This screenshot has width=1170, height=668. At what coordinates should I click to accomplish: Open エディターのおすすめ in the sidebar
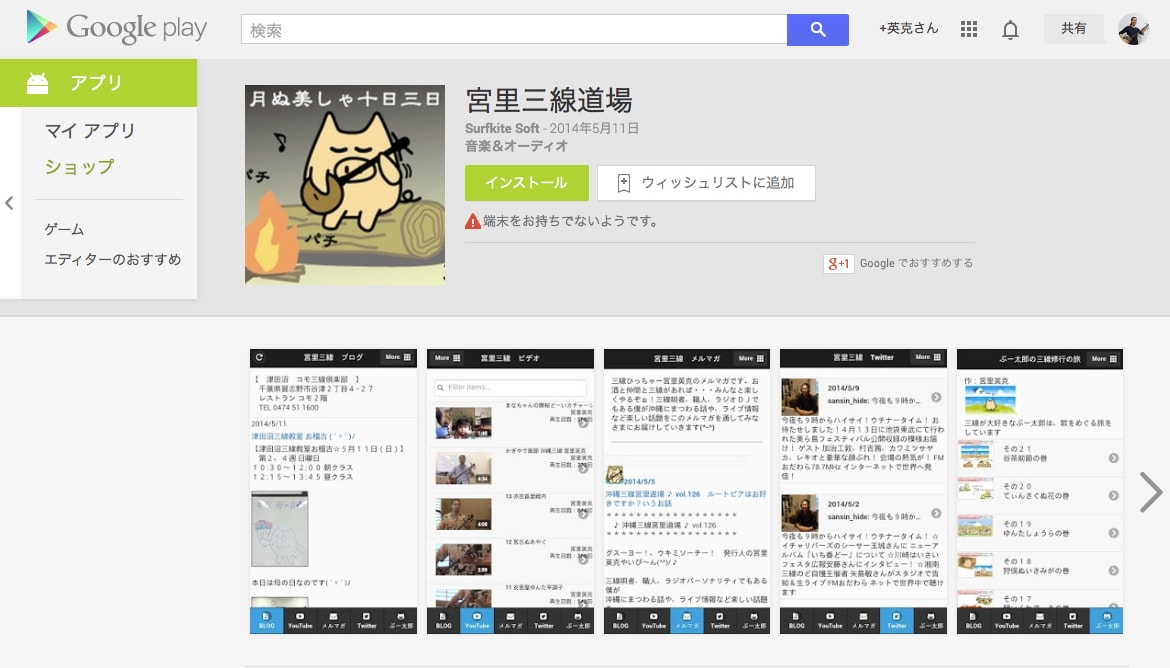click(x=113, y=259)
